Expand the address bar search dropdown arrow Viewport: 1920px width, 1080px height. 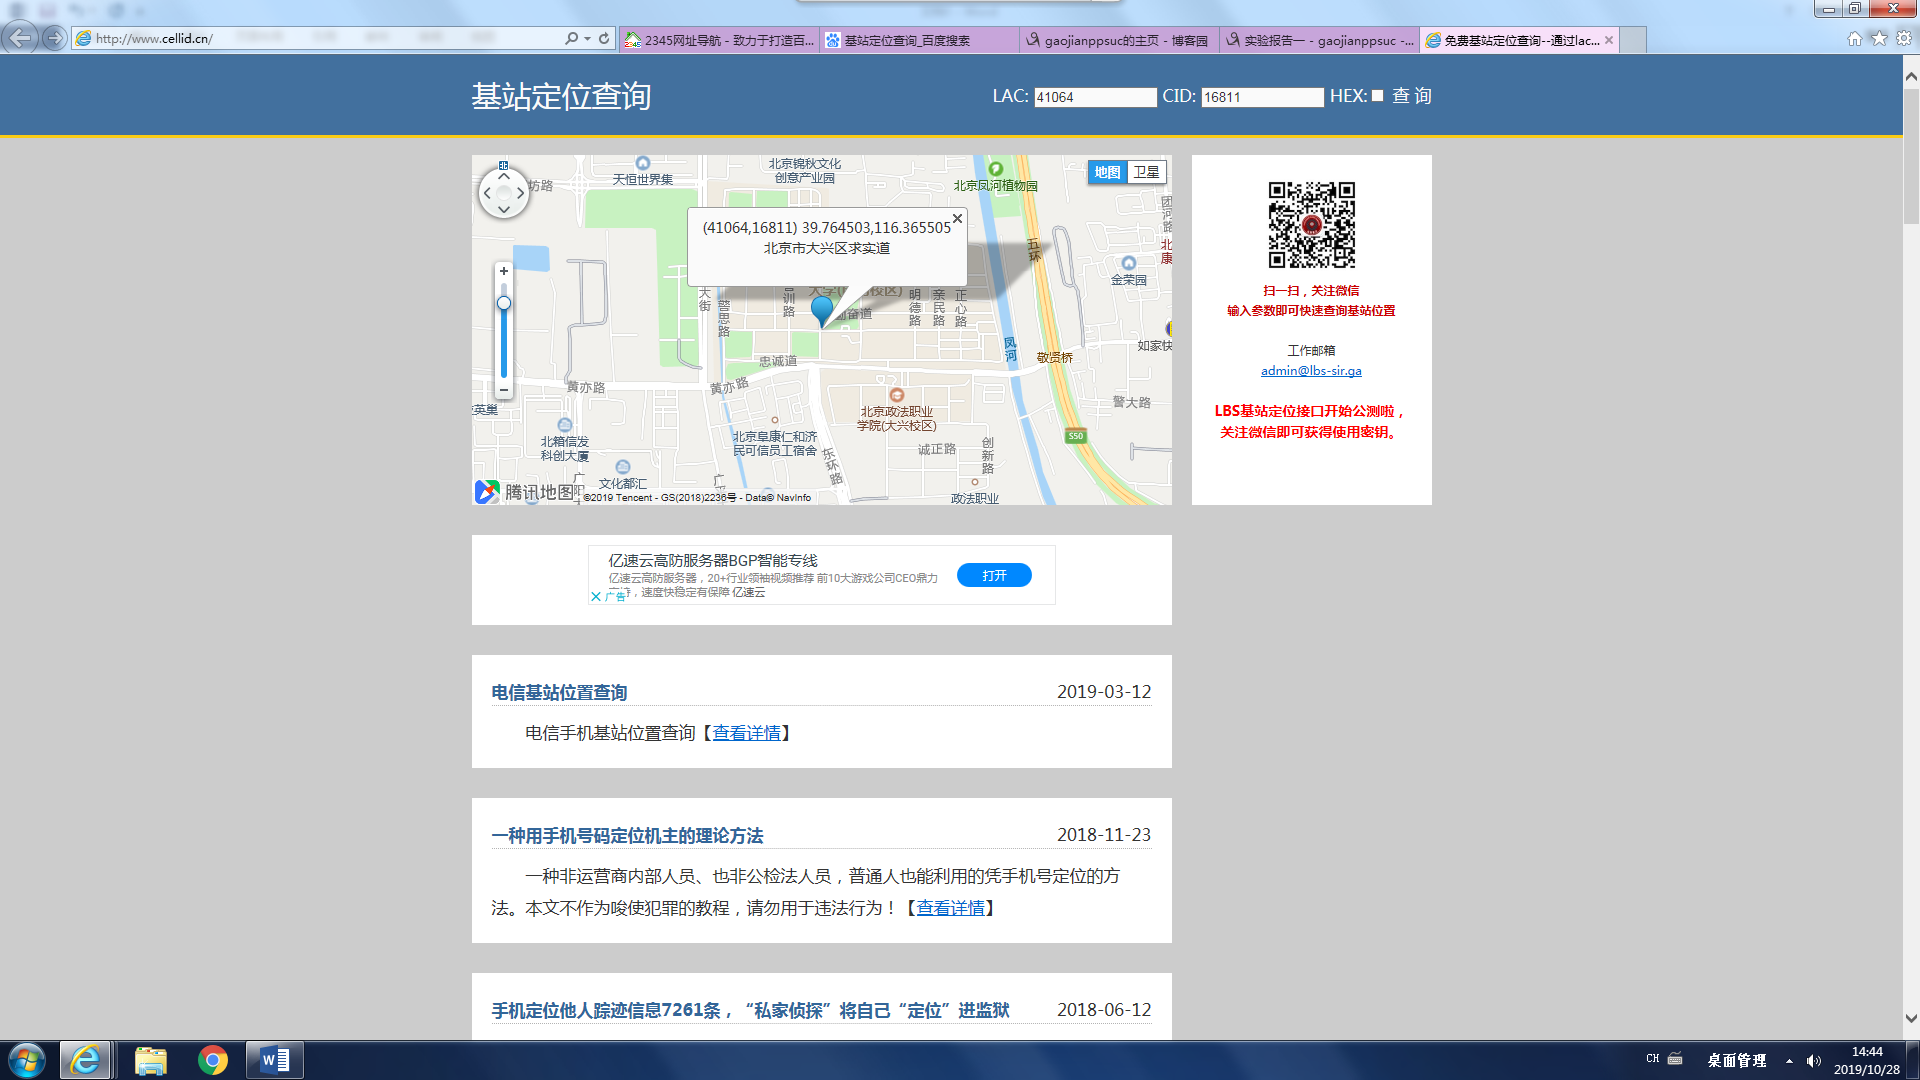click(587, 38)
